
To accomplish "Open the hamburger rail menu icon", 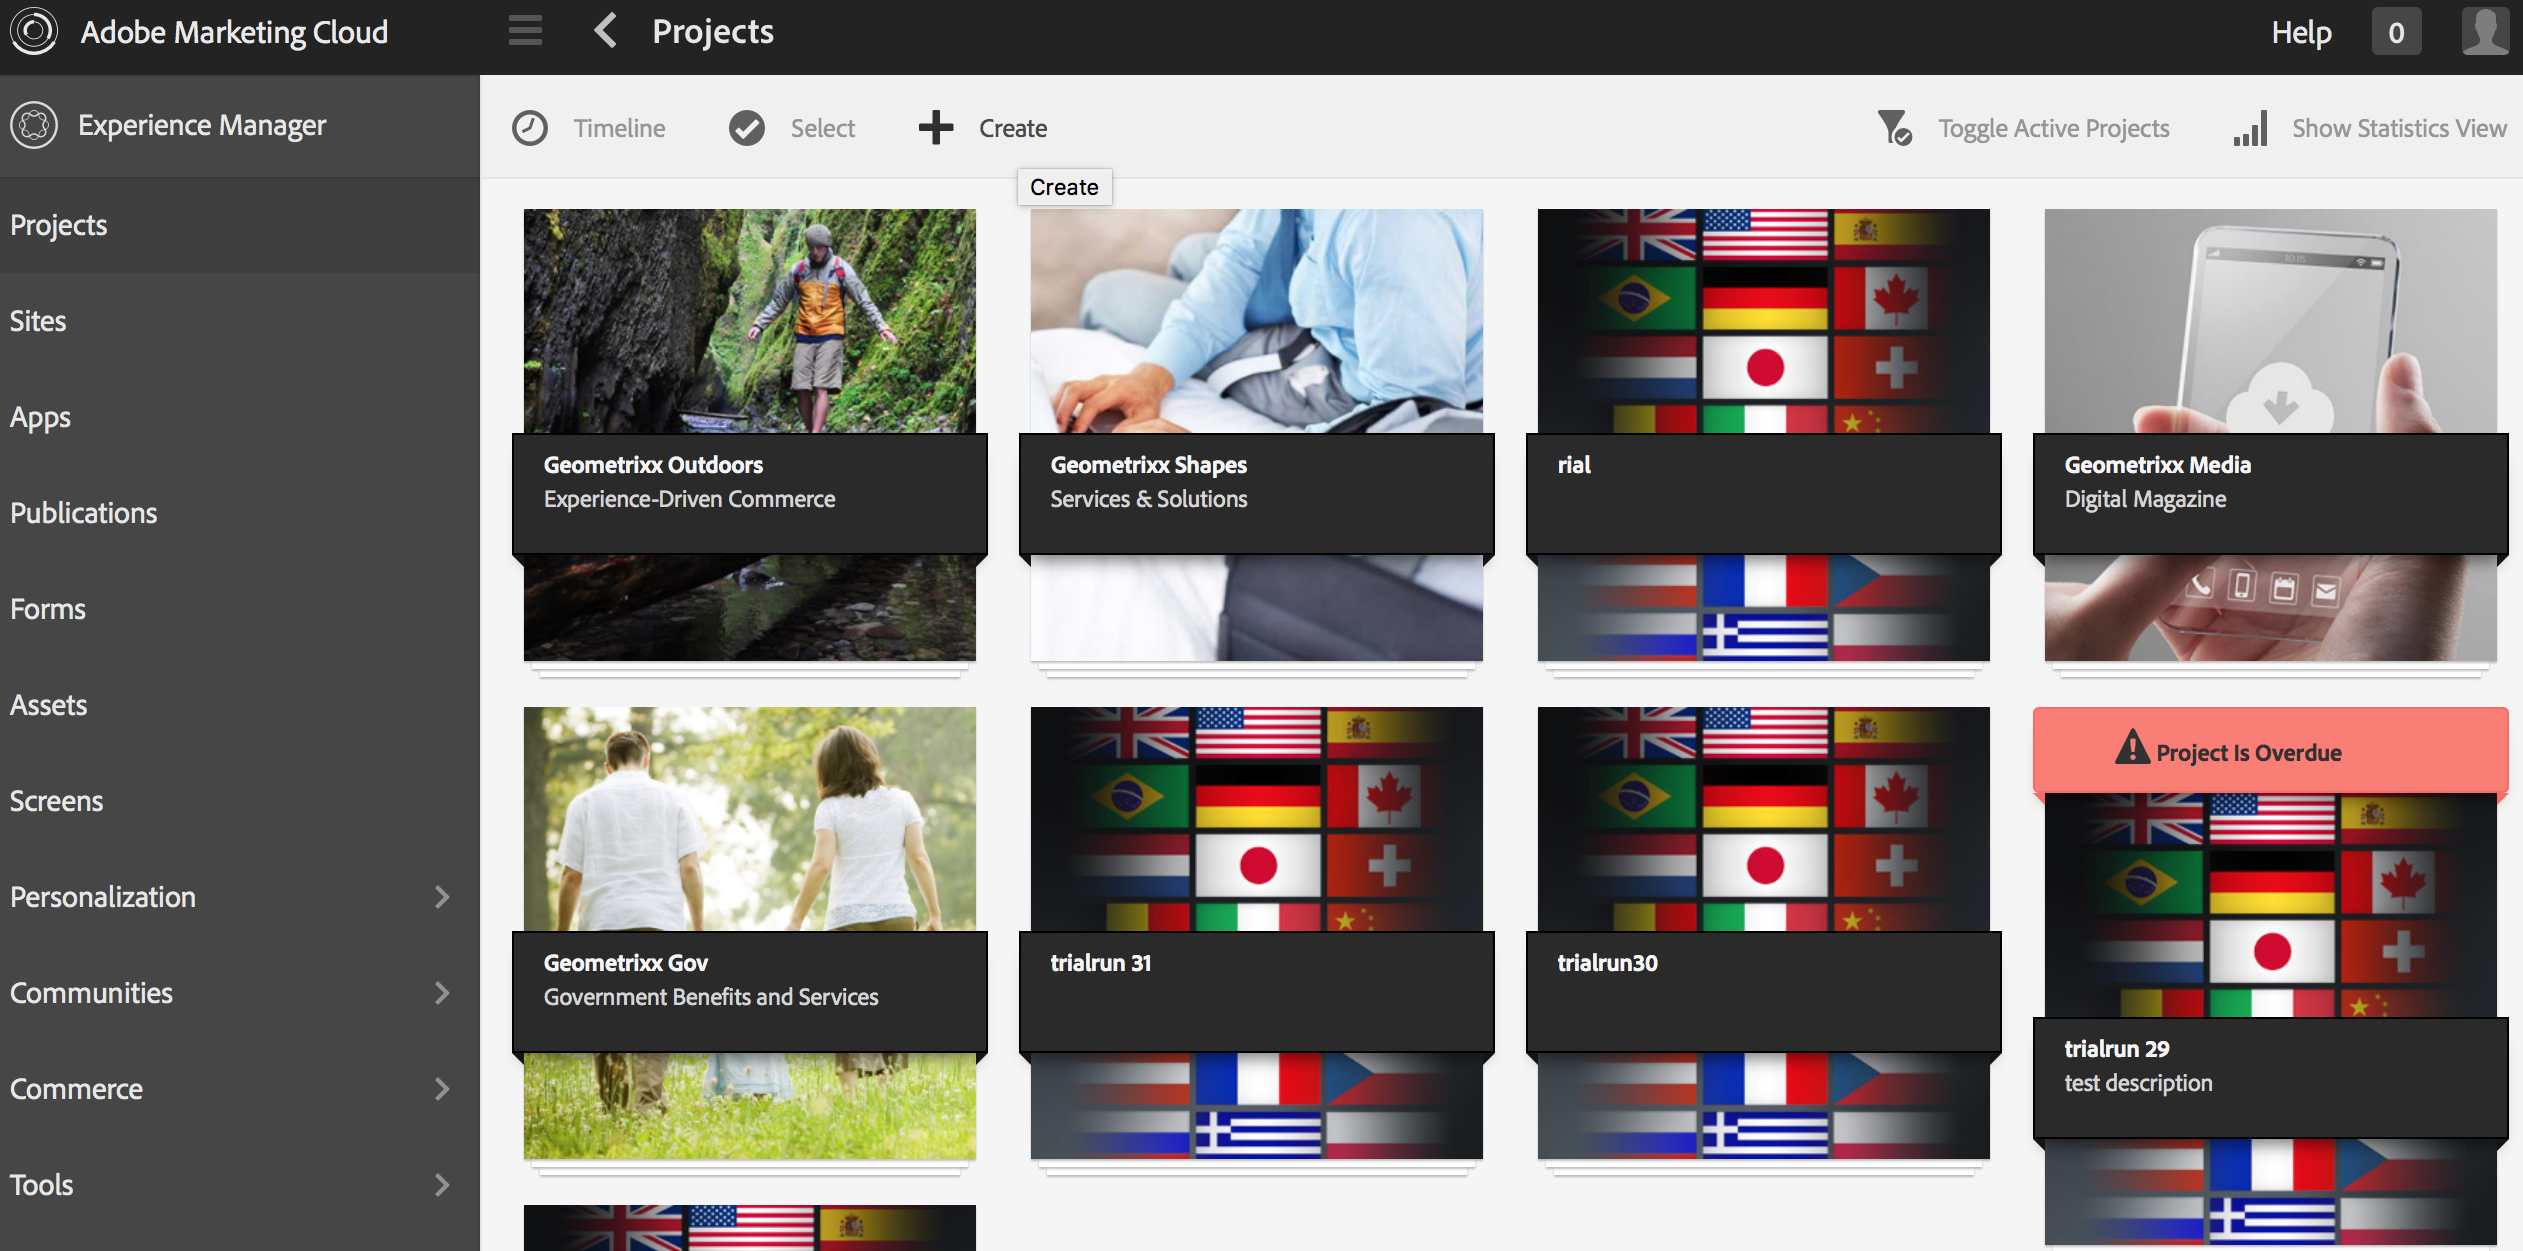I will click(x=525, y=31).
